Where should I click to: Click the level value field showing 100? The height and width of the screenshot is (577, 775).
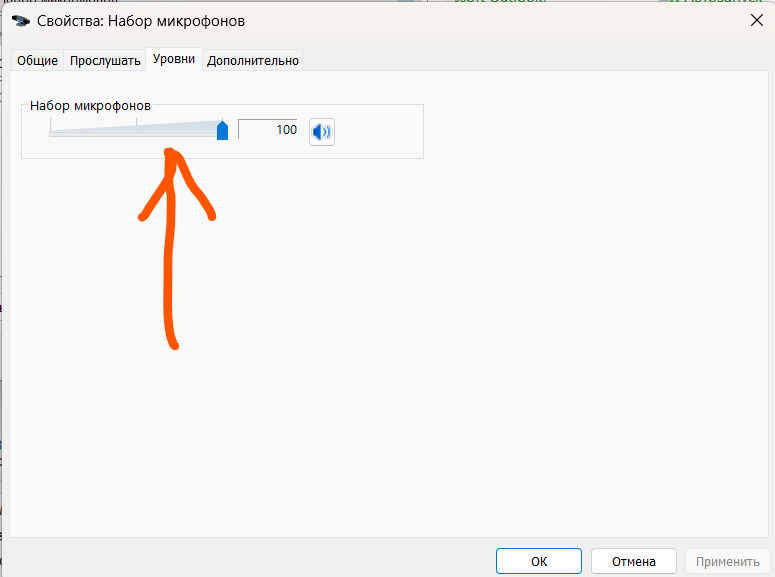268,130
